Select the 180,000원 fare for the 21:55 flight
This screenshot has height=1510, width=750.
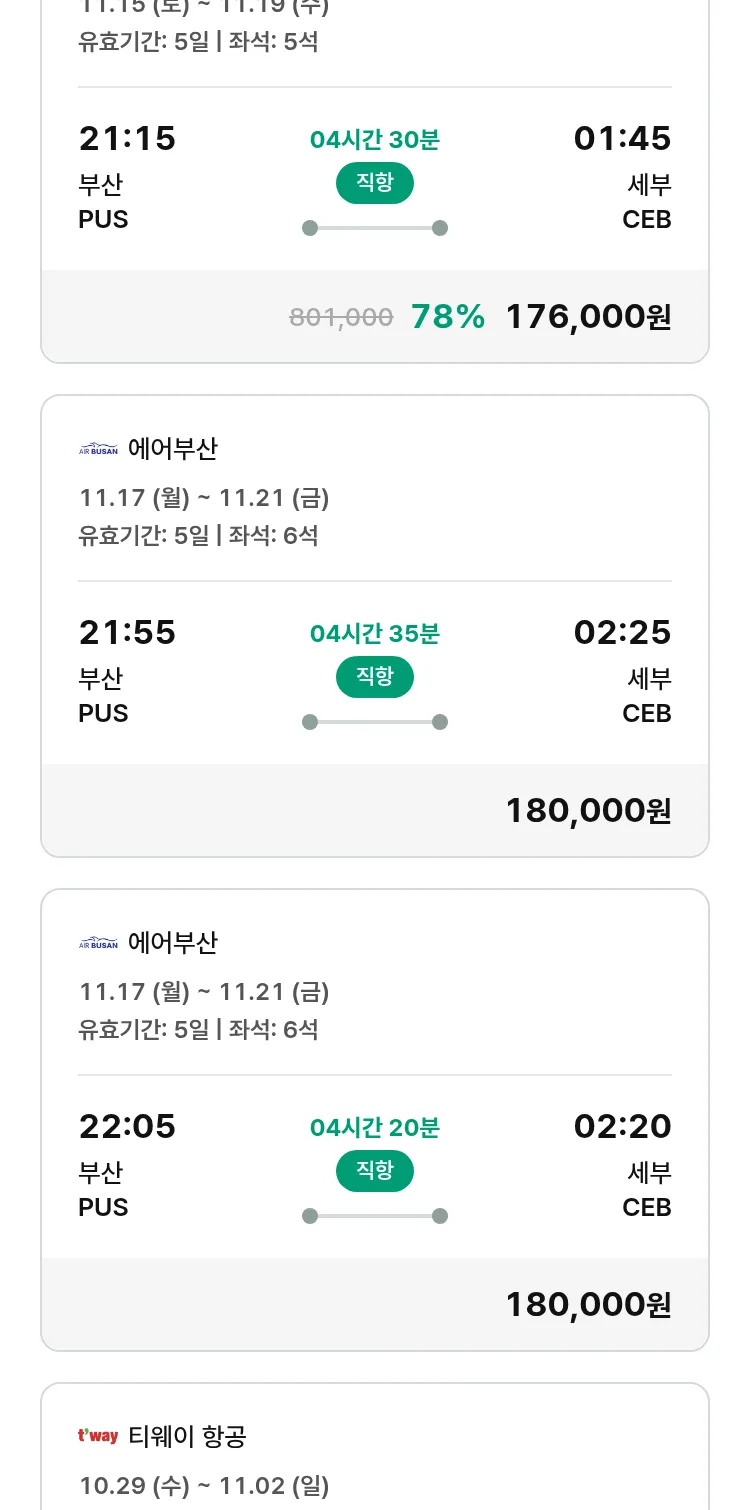click(x=588, y=811)
